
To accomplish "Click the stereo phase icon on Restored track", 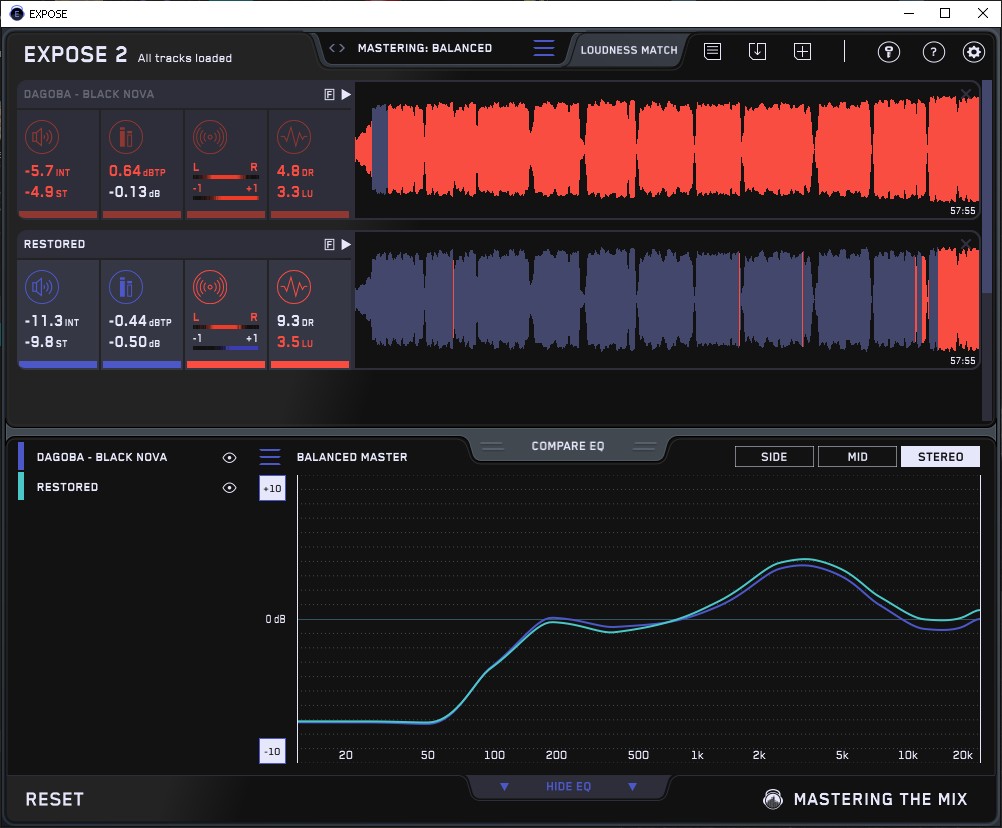I will [210, 287].
